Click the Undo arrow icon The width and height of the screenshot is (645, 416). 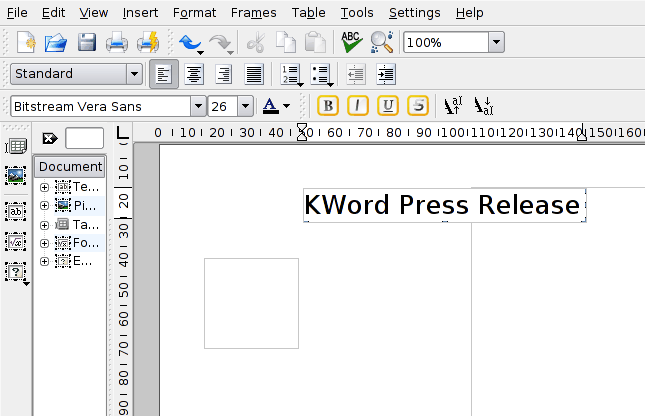point(189,43)
